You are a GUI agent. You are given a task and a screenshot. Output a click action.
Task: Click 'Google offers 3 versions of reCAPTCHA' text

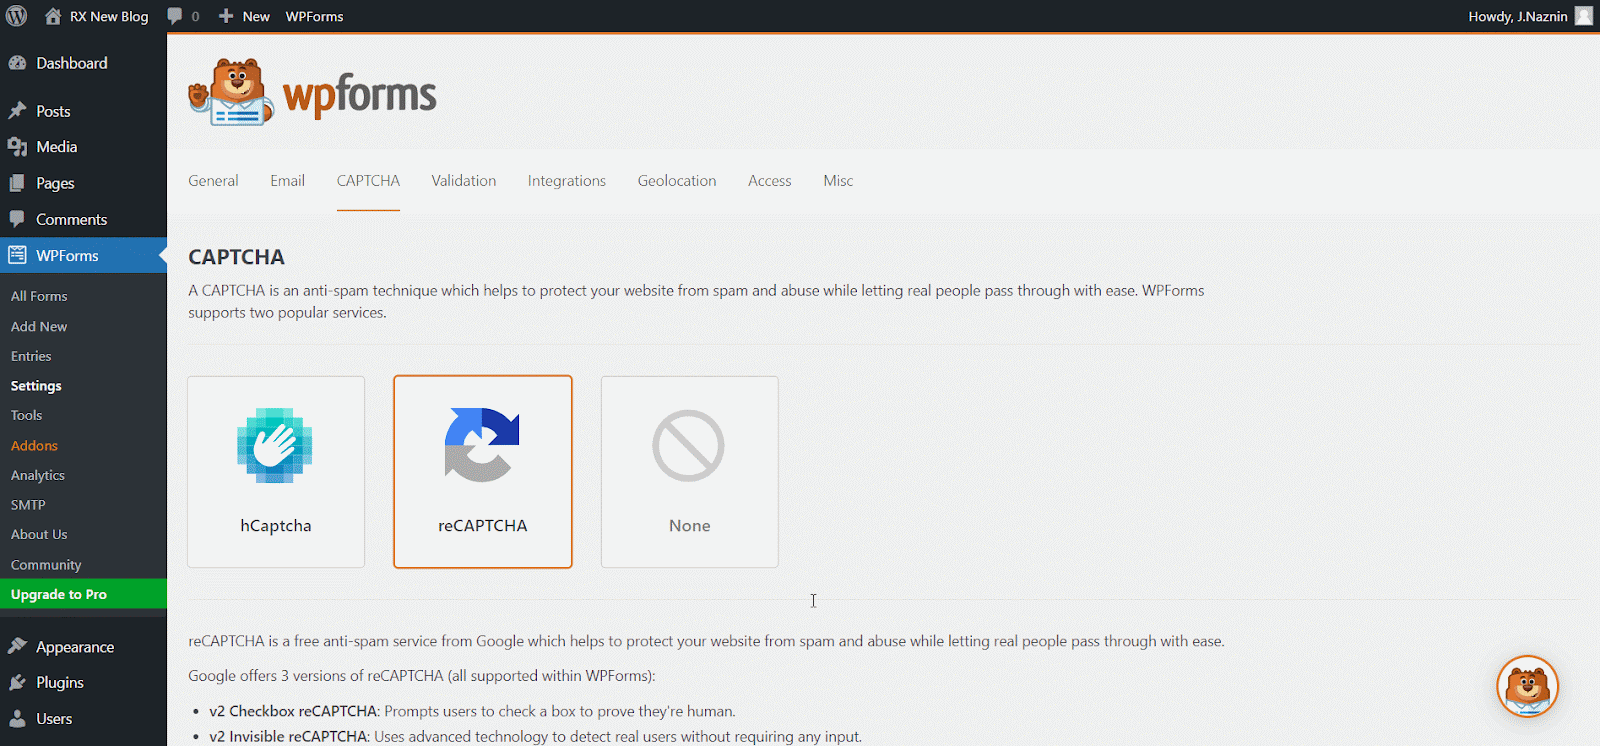pos(421,675)
